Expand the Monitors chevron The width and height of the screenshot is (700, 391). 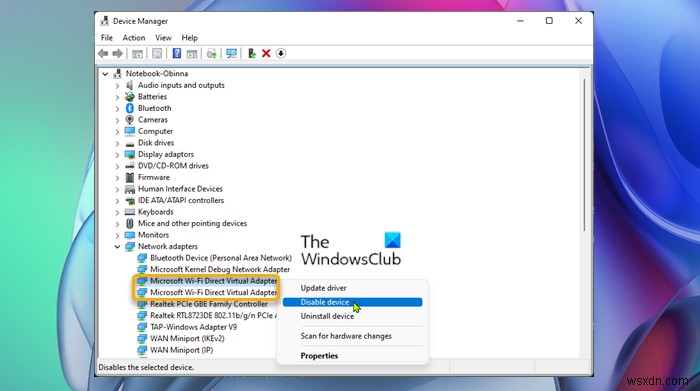click(x=117, y=235)
